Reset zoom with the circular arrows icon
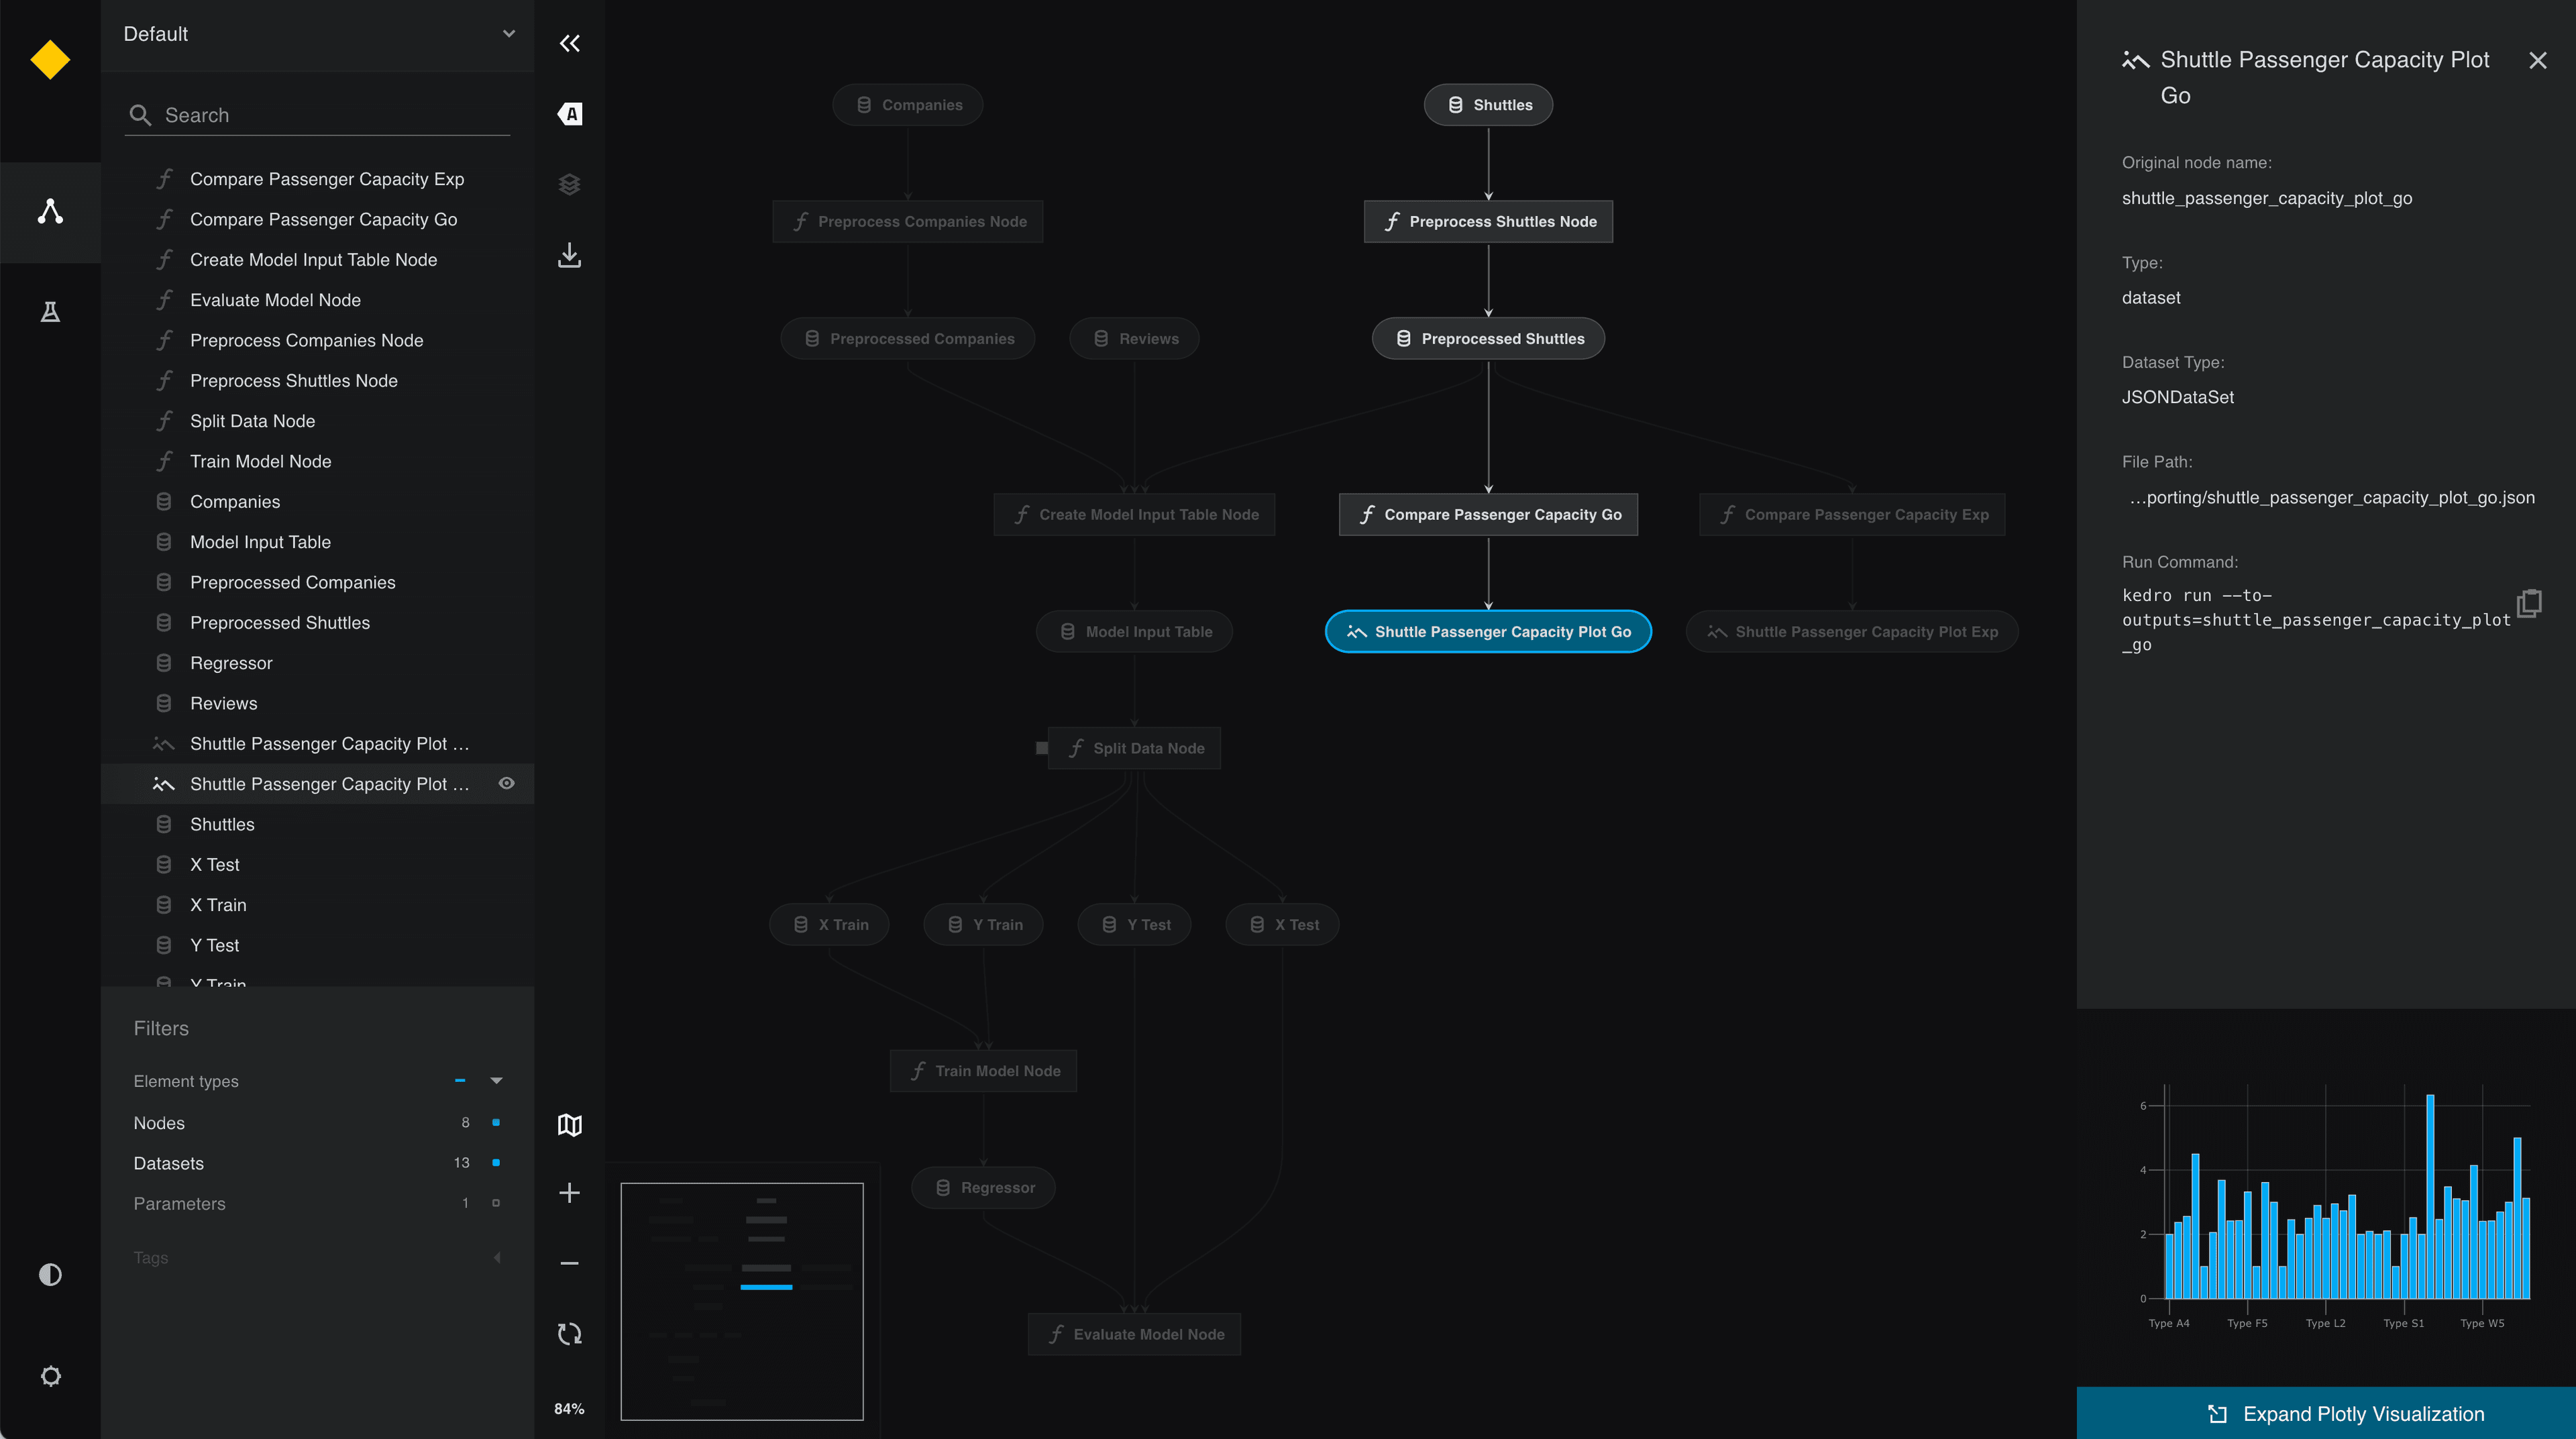Screen dimensions: 2576x1439 [x=569, y=1333]
